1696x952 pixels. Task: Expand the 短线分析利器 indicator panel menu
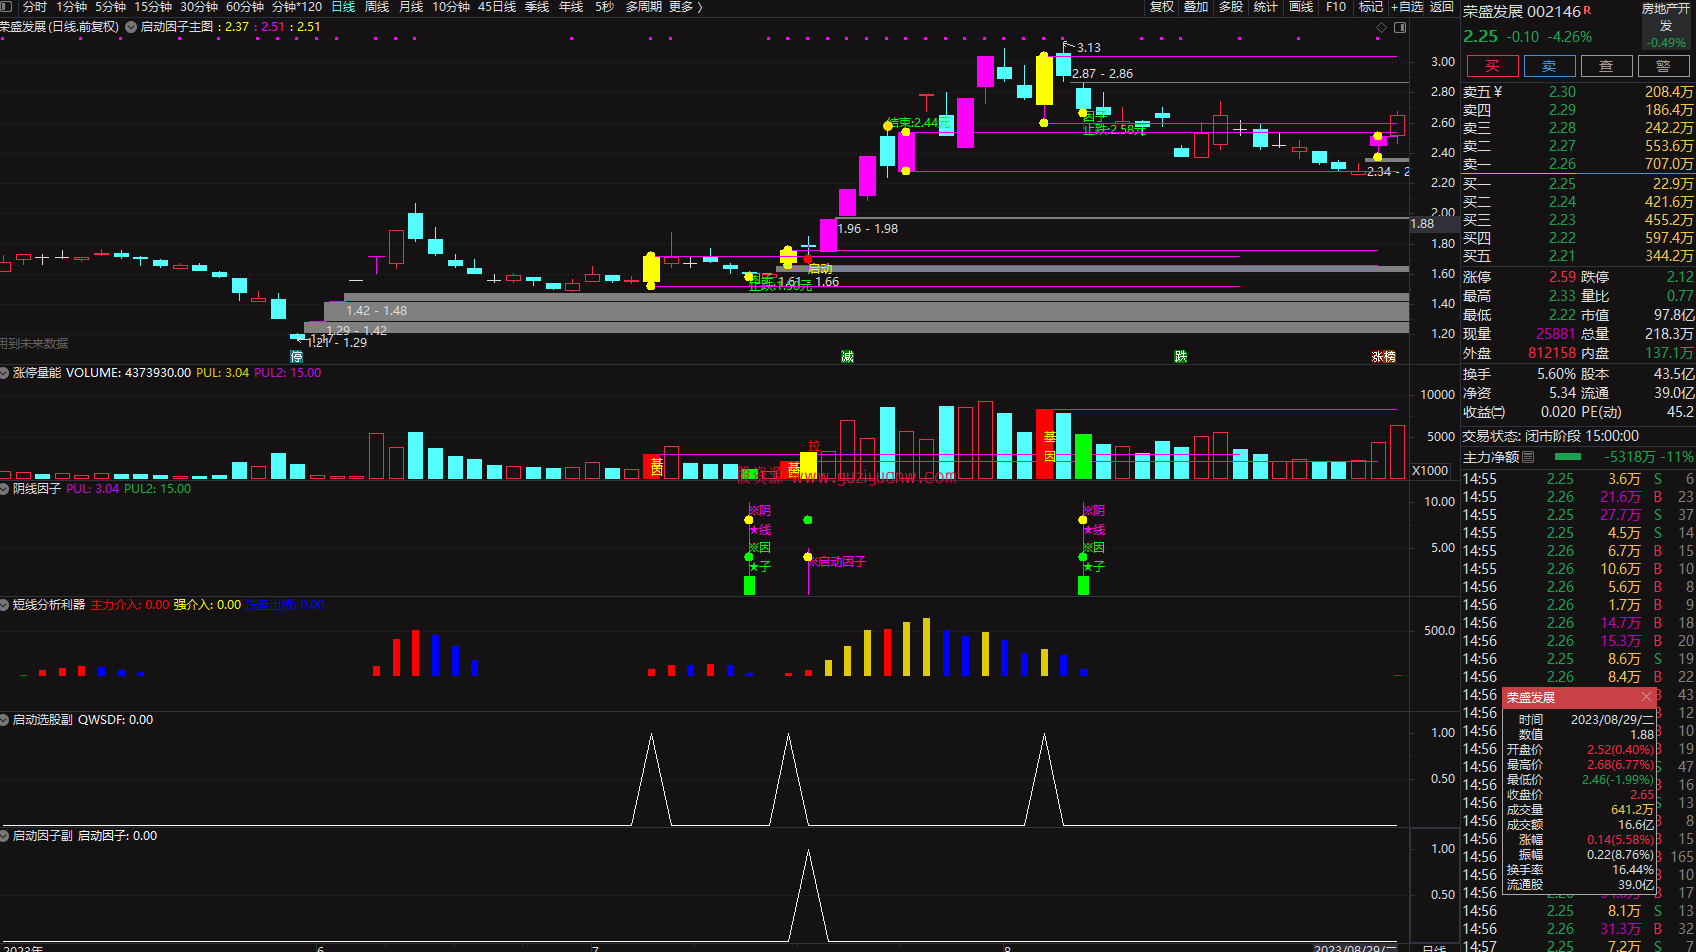pos(5,605)
